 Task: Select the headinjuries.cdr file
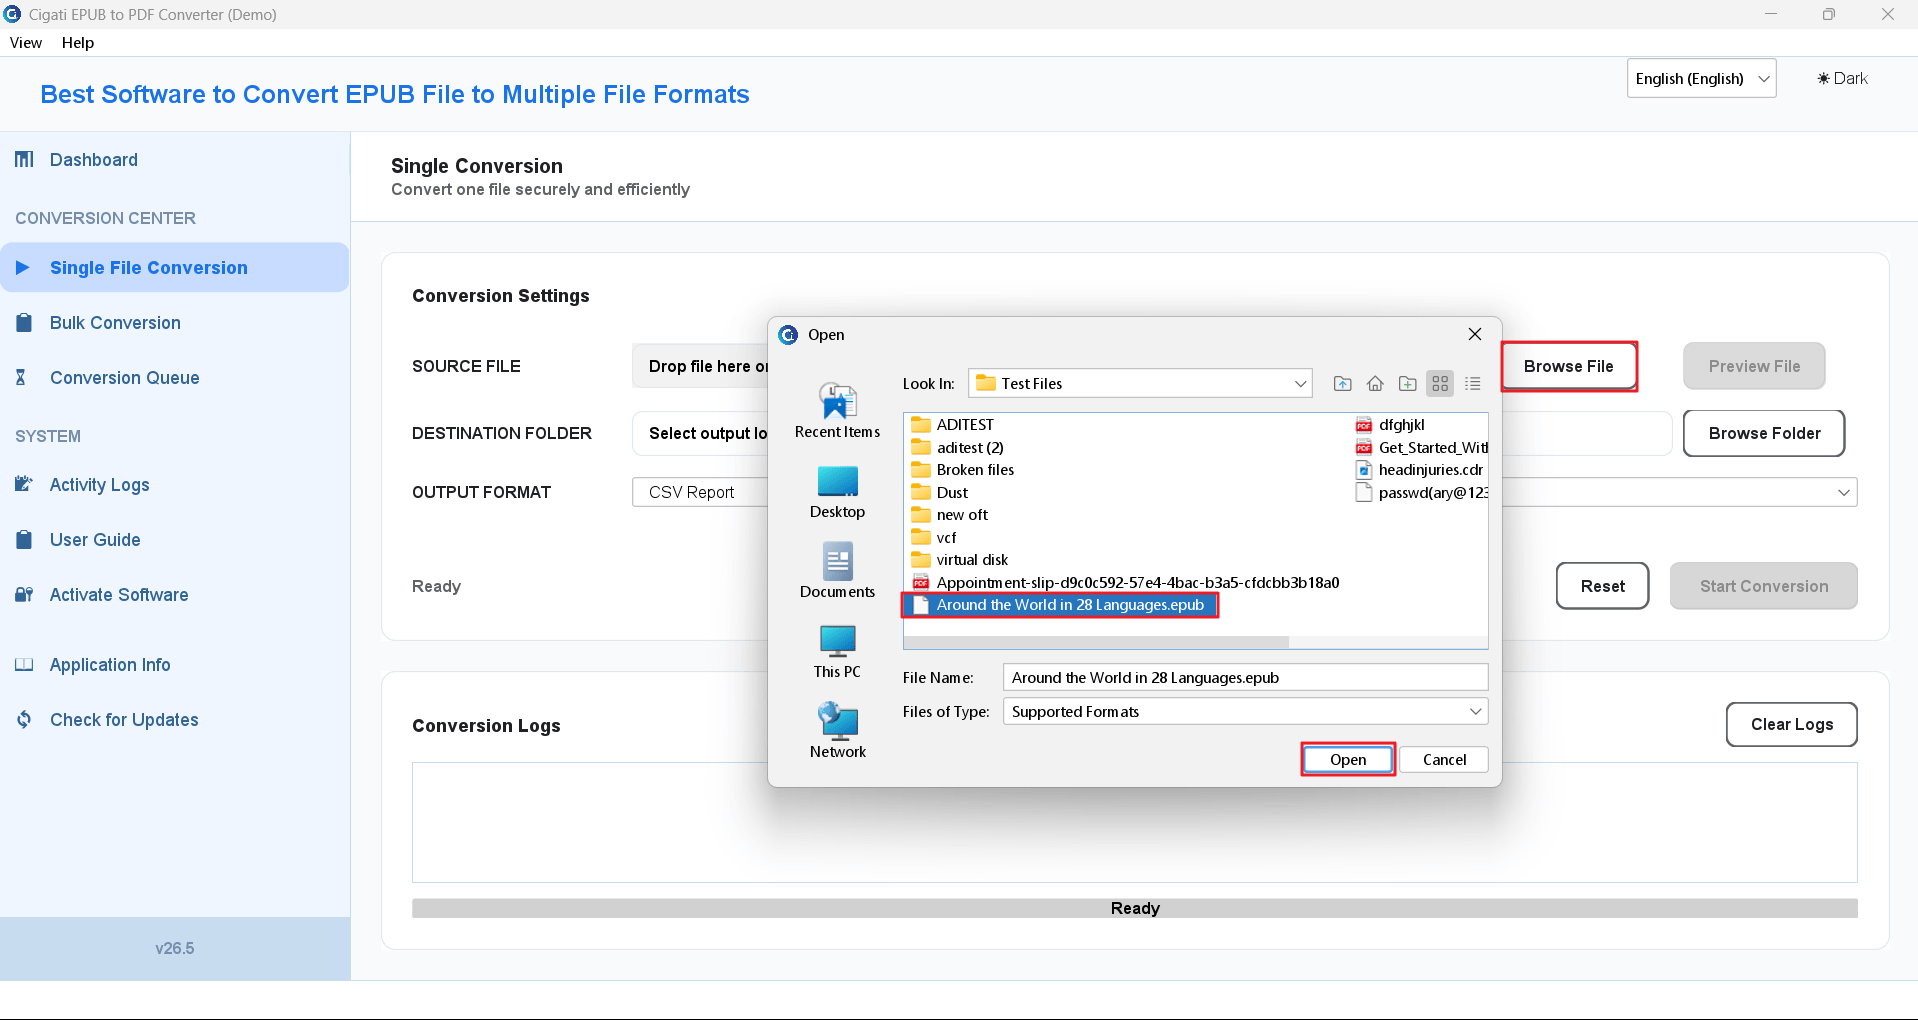click(x=1420, y=470)
